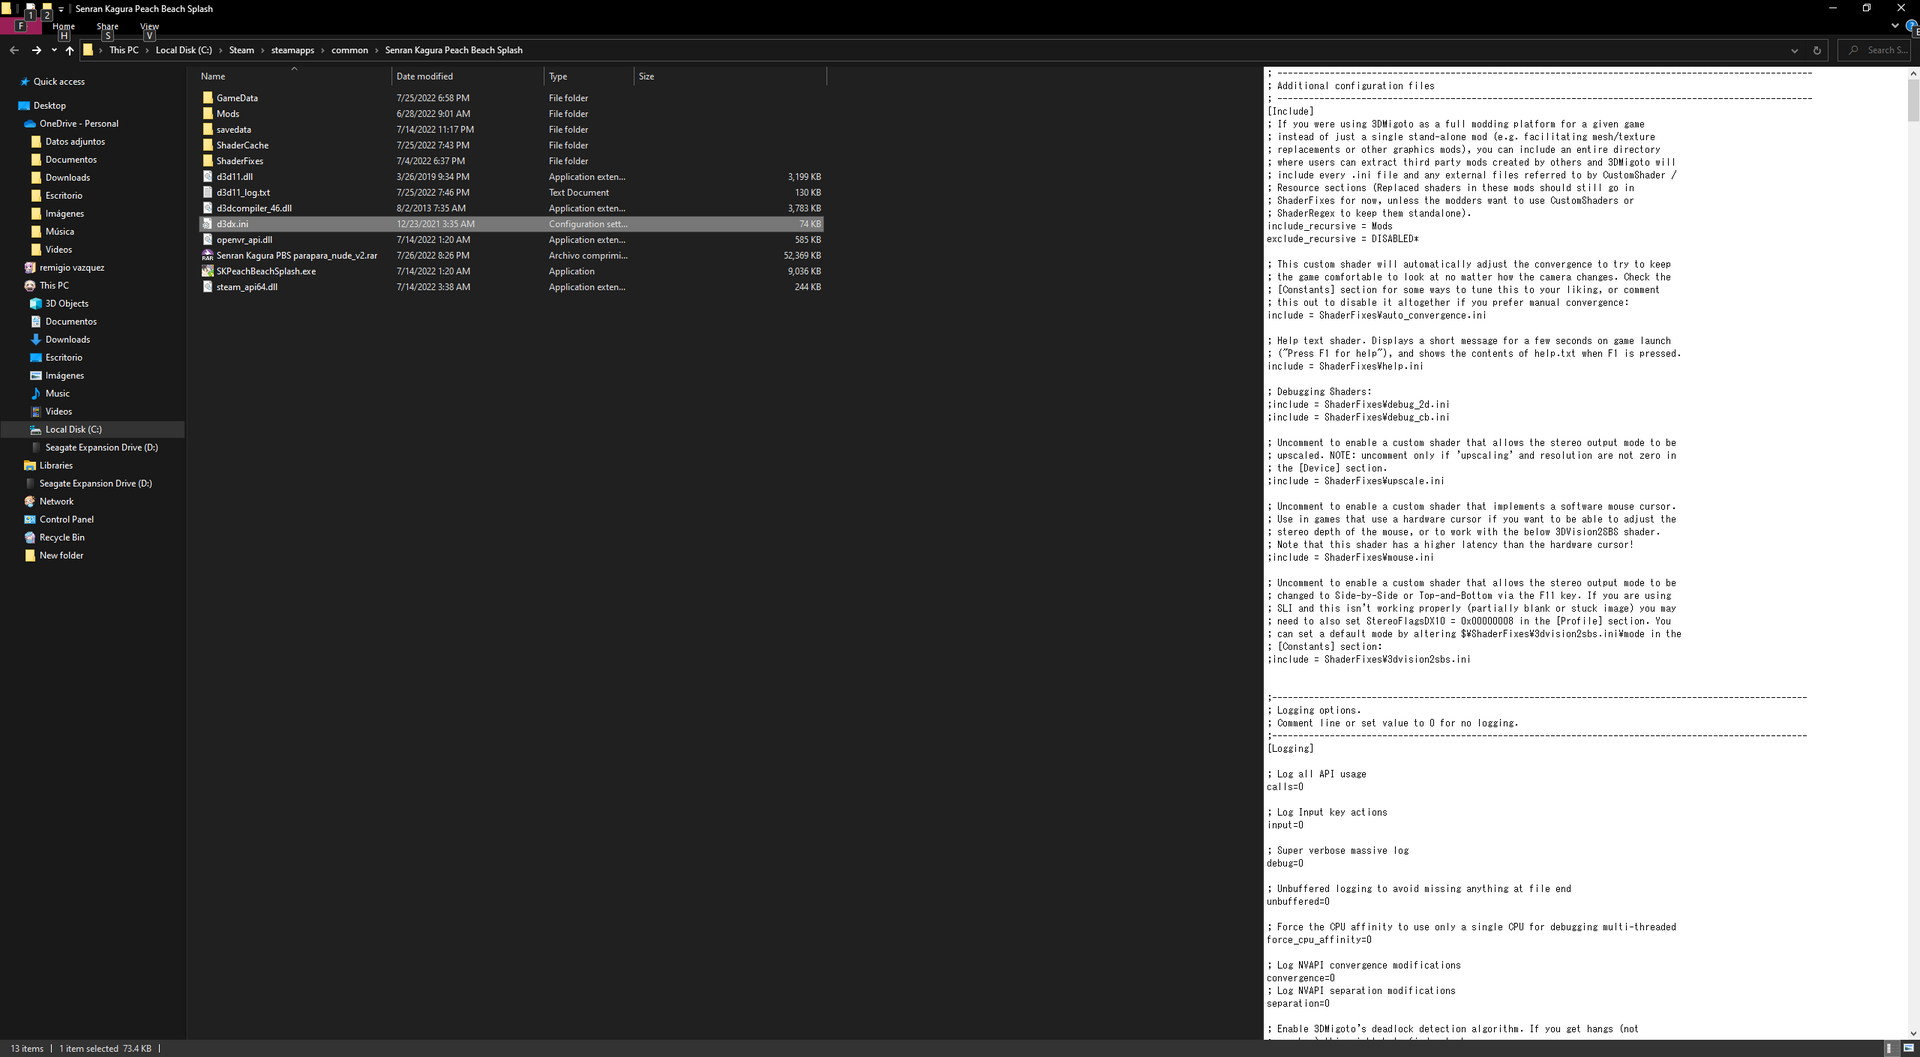Viewport: 1920px width, 1057px height.
Task: Navigate to common in address bar
Action: tap(350, 50)
